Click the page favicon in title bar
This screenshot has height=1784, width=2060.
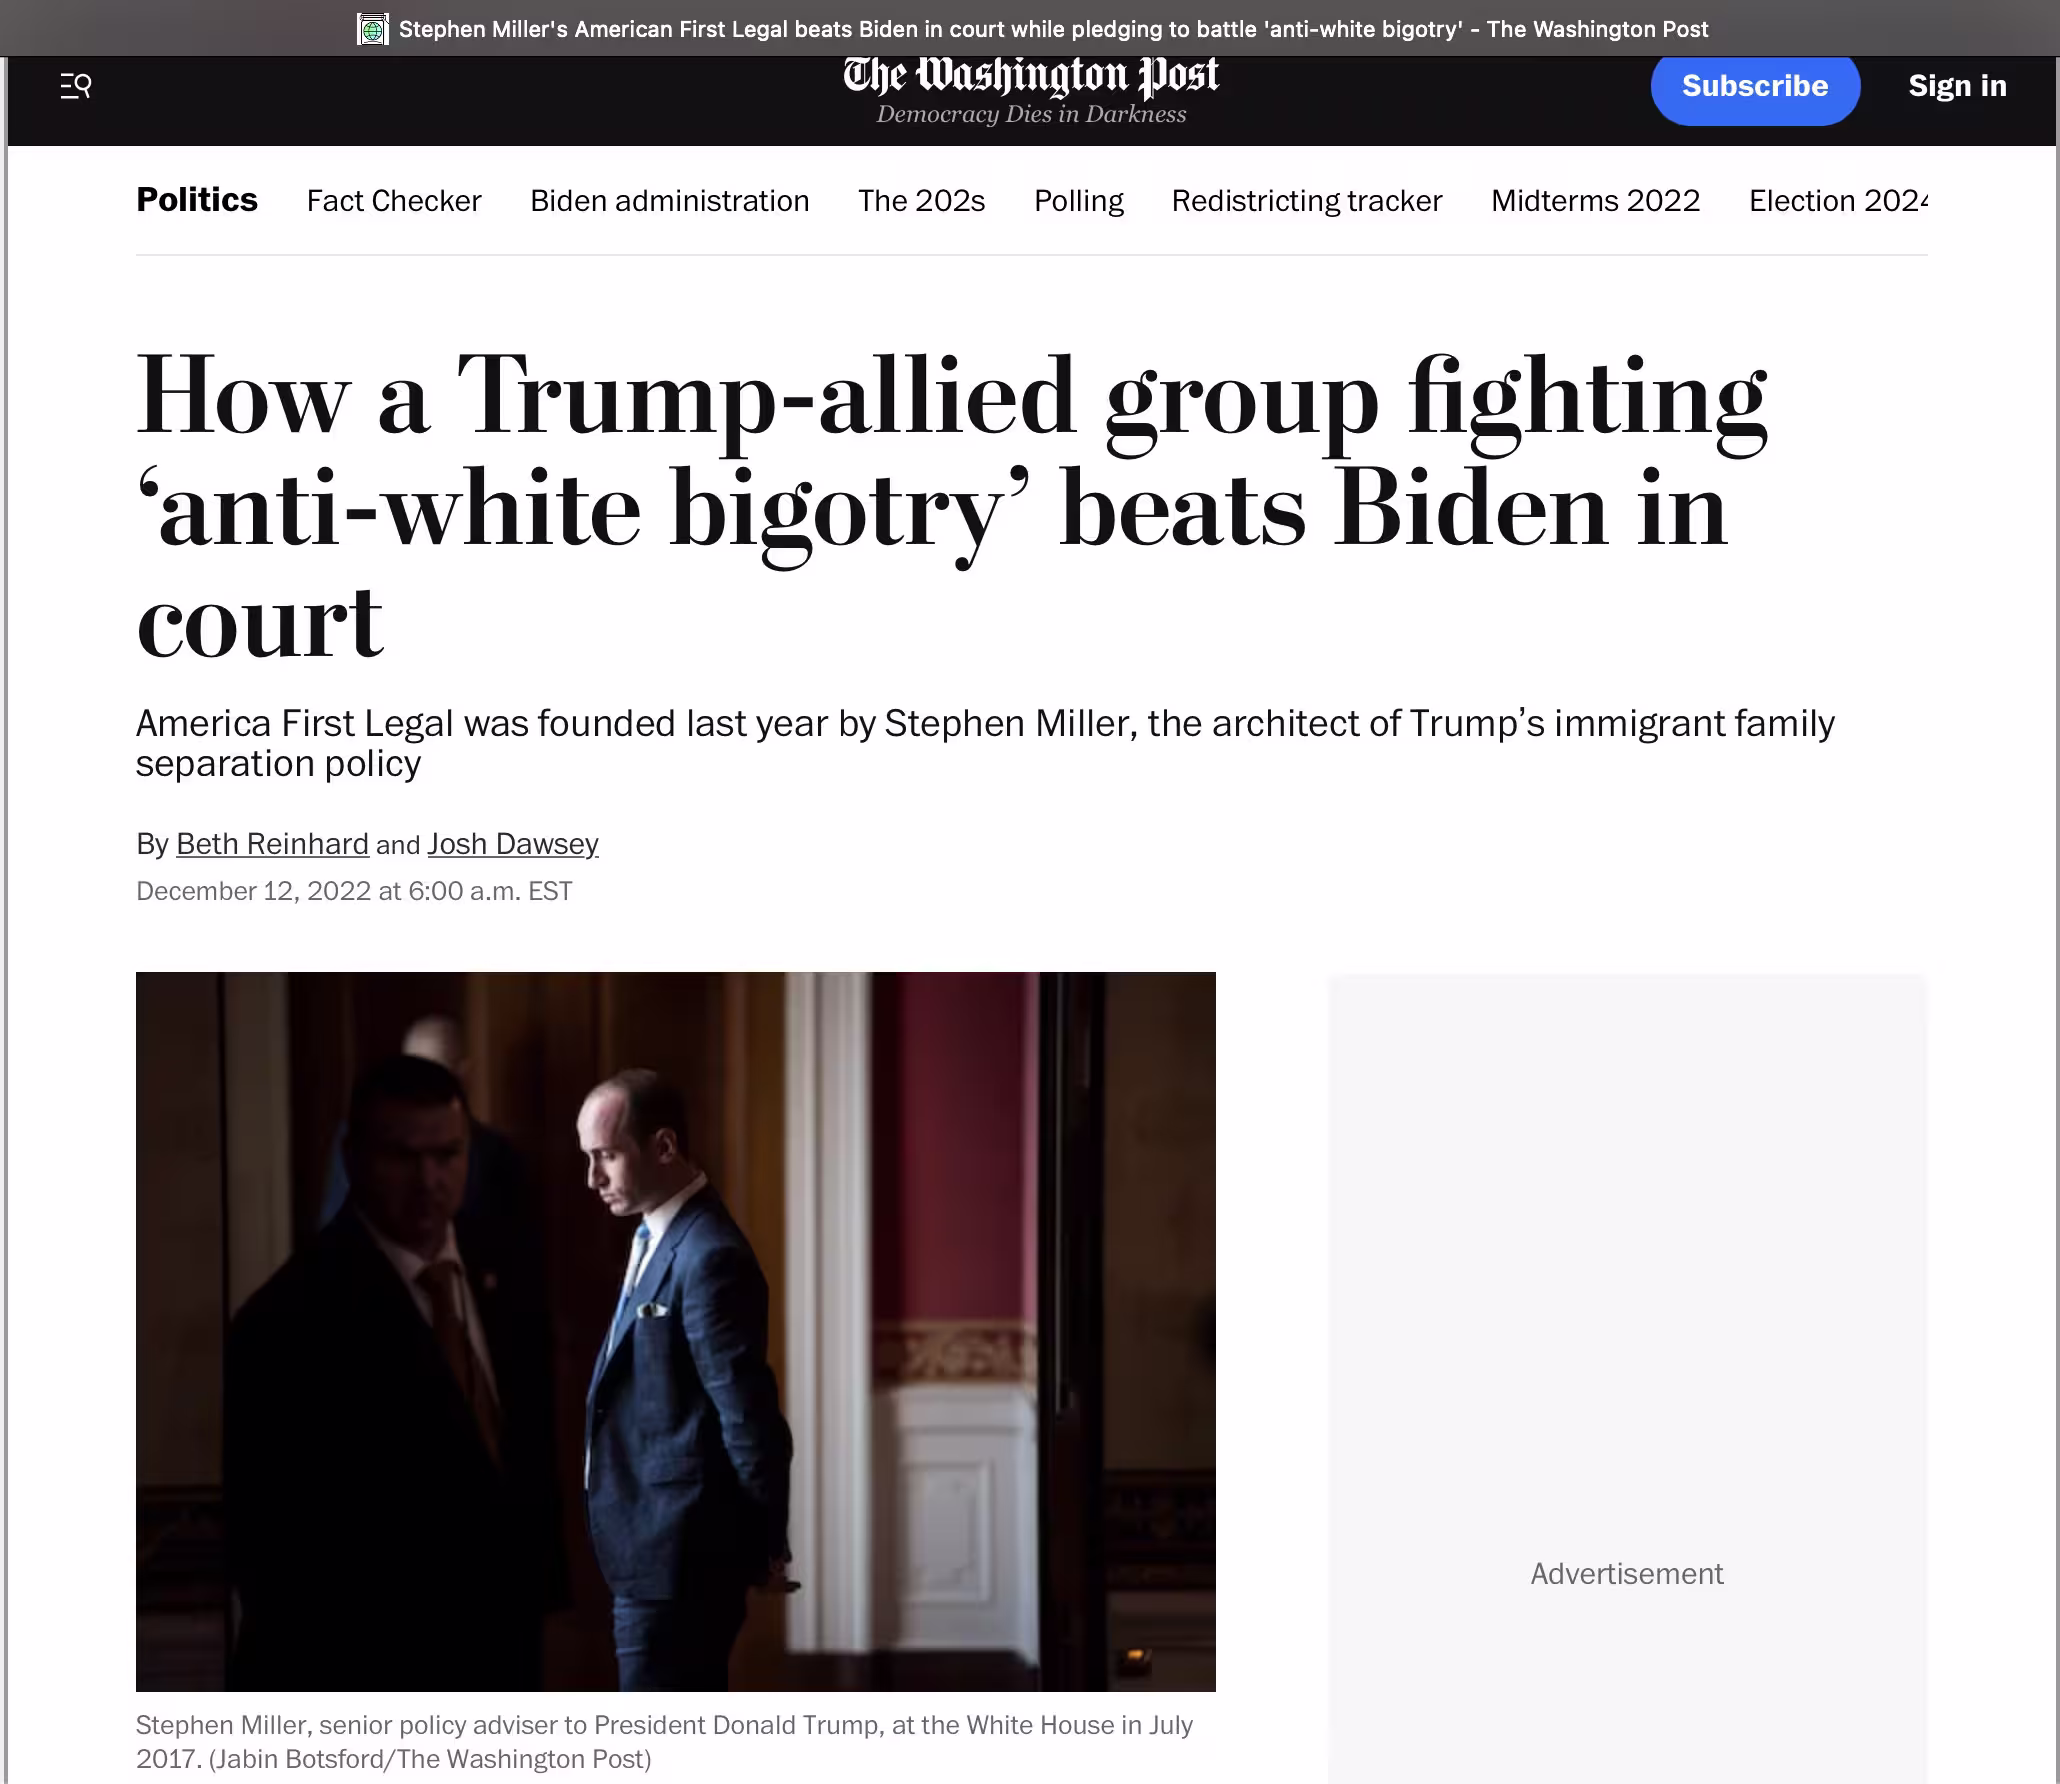[373, 29]
